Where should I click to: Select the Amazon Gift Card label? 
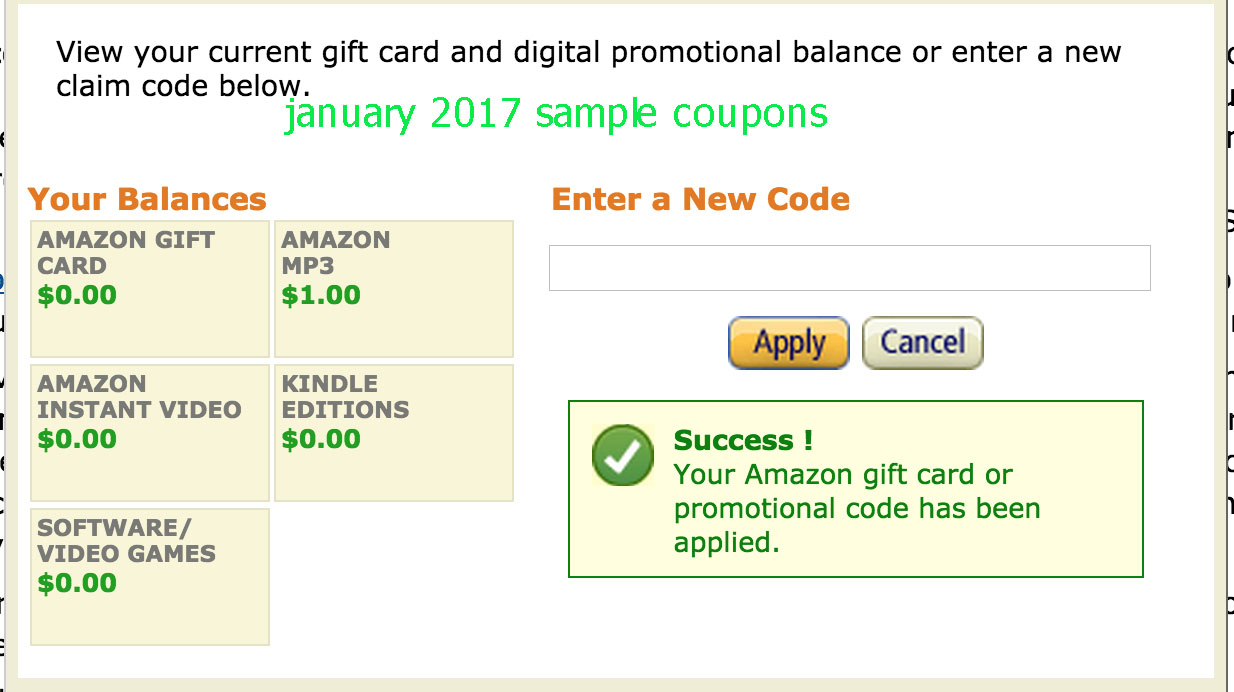(126, 253)
